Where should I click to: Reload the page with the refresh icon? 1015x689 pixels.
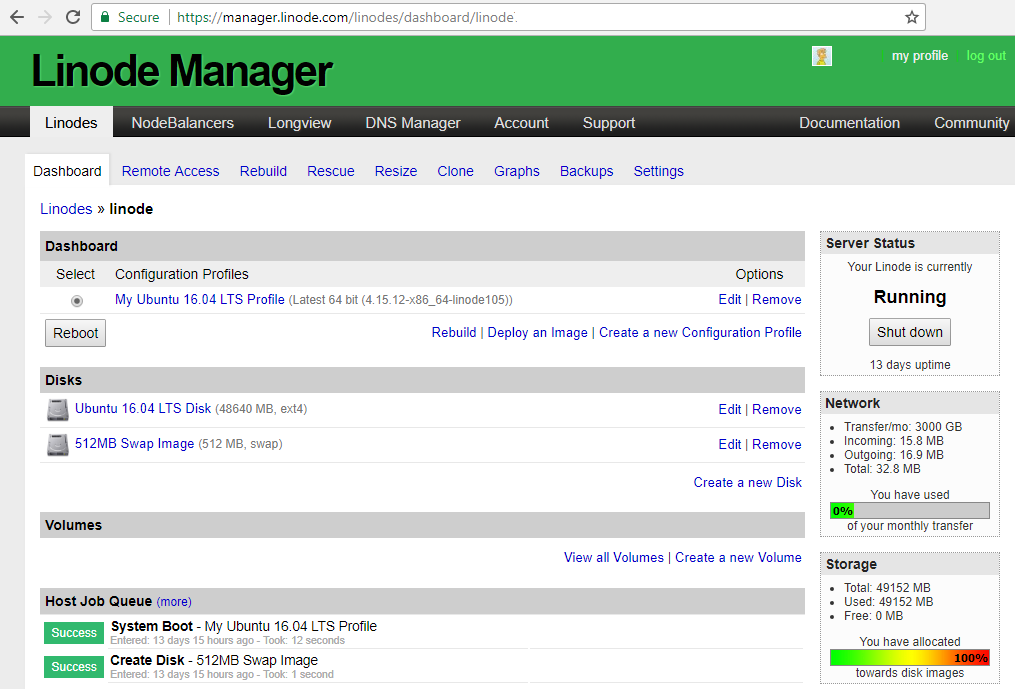pos(73,17)
